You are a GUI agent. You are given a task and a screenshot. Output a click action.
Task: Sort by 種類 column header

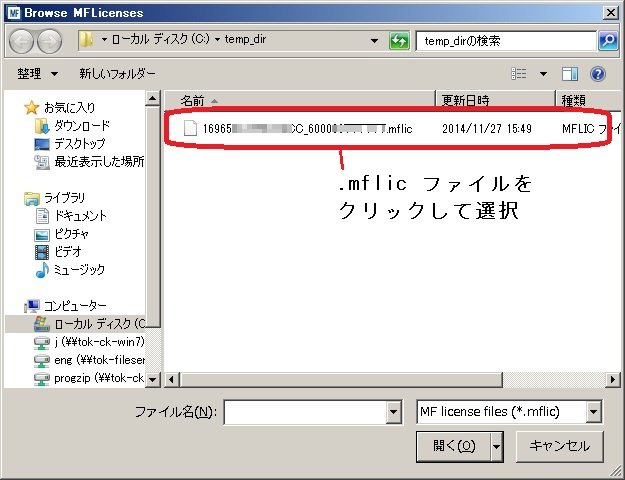[x=589, y=100]
